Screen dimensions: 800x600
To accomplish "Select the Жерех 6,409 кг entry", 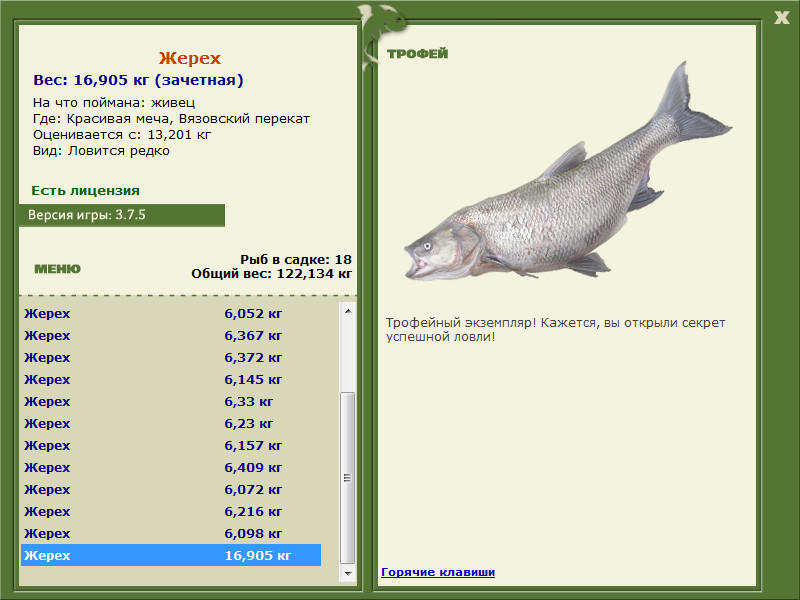I will click(171, 467).
